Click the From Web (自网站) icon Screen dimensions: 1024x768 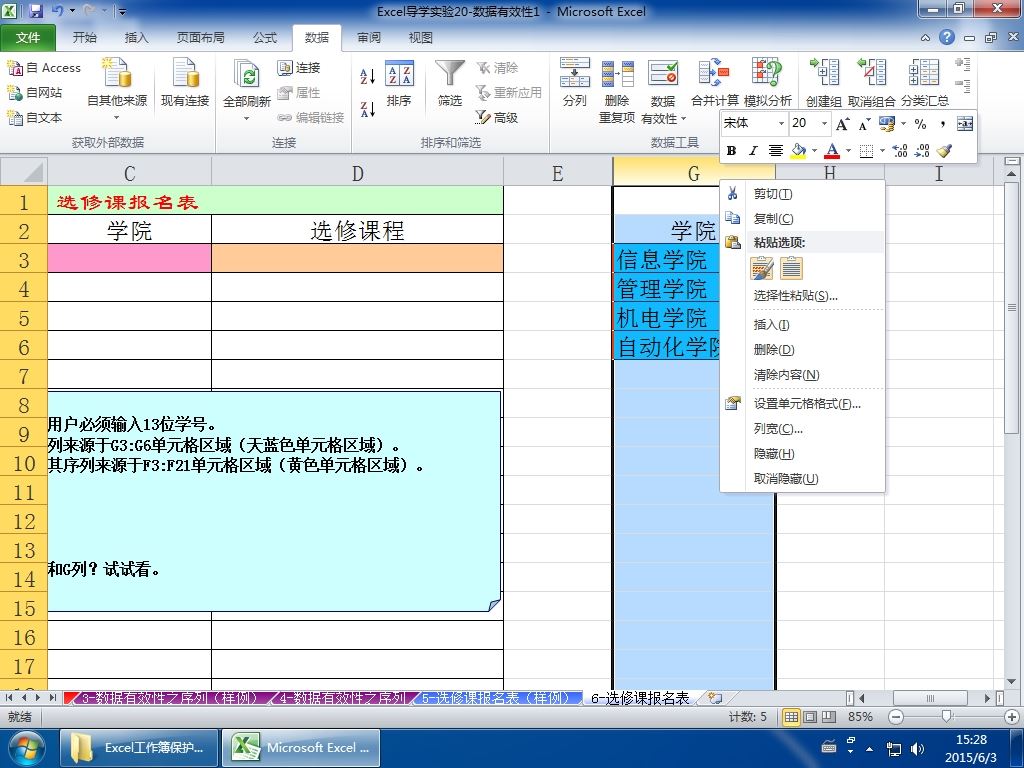click(14, 93)
